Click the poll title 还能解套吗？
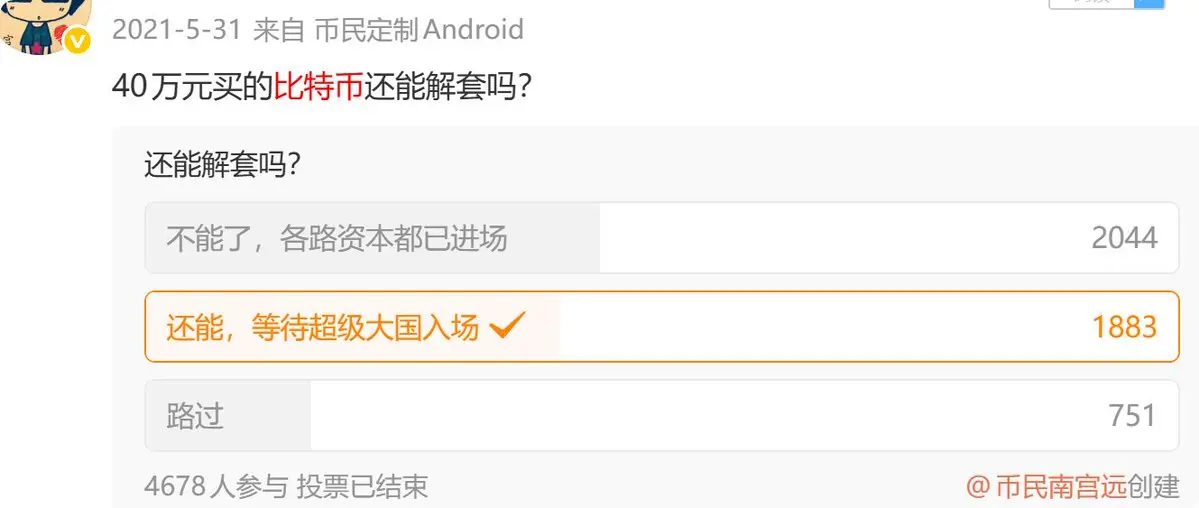Screen dimensions: 1199x508 tap(222, 165)
